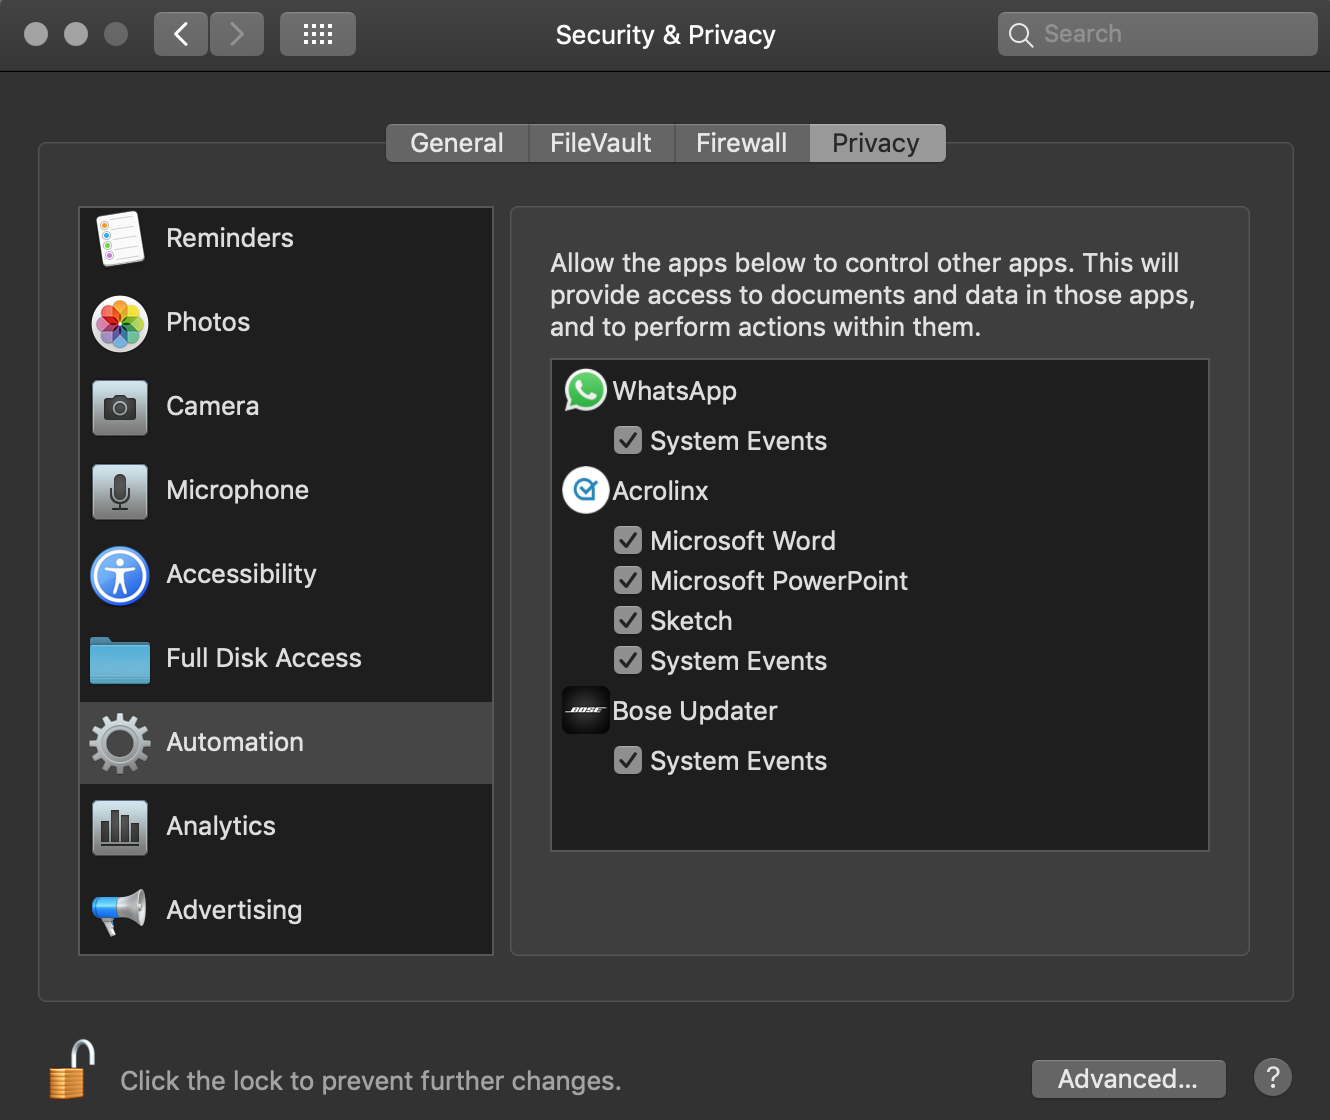Click the Analytics bar chart icon
The height and width of the screenshot is (1120, 1330).
pyautogui.click(x=120, y=827)
